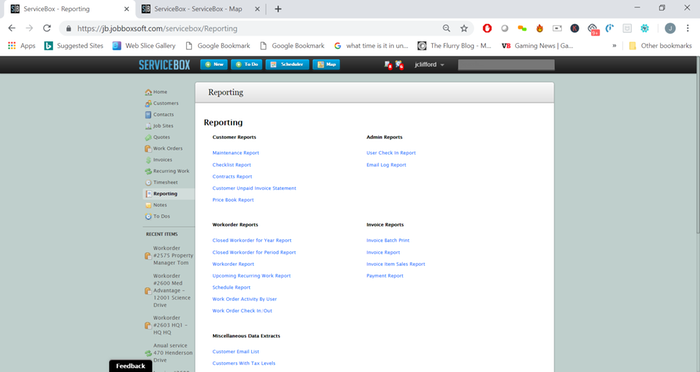The height and width of the screenshot is (372, 700).
Task: Open a new browser tab
Action: coord(278,9)
